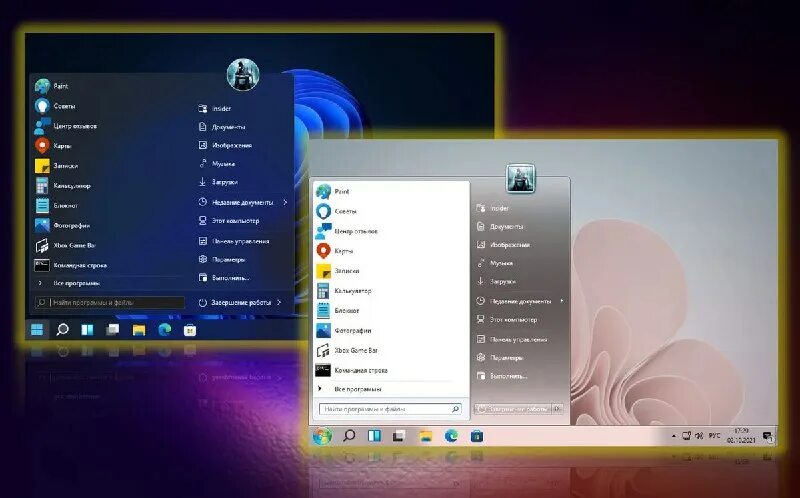Viewport: 800px width, 498px height.
Task: Open Этот компьютер in the dark menu
Action: point(229,221)
